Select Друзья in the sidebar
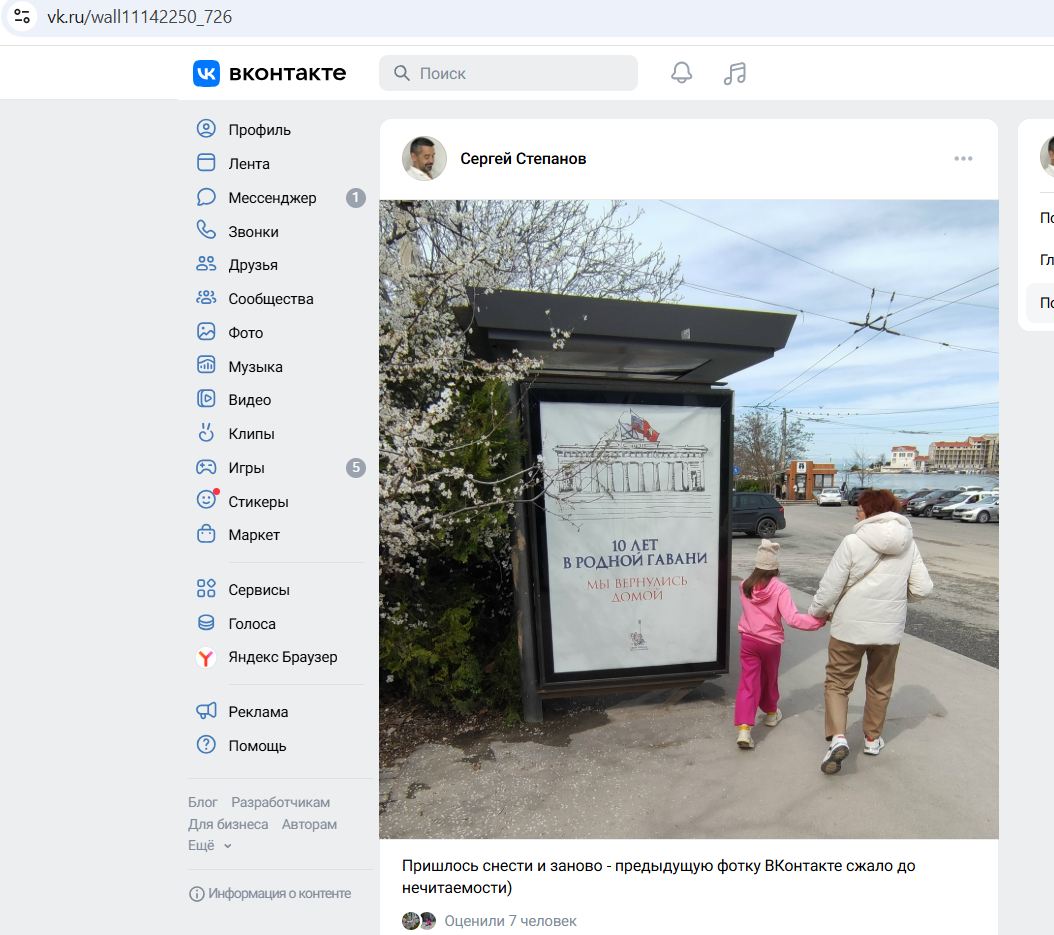Viewport: 1054px width, 935px height. pos(253,265)
